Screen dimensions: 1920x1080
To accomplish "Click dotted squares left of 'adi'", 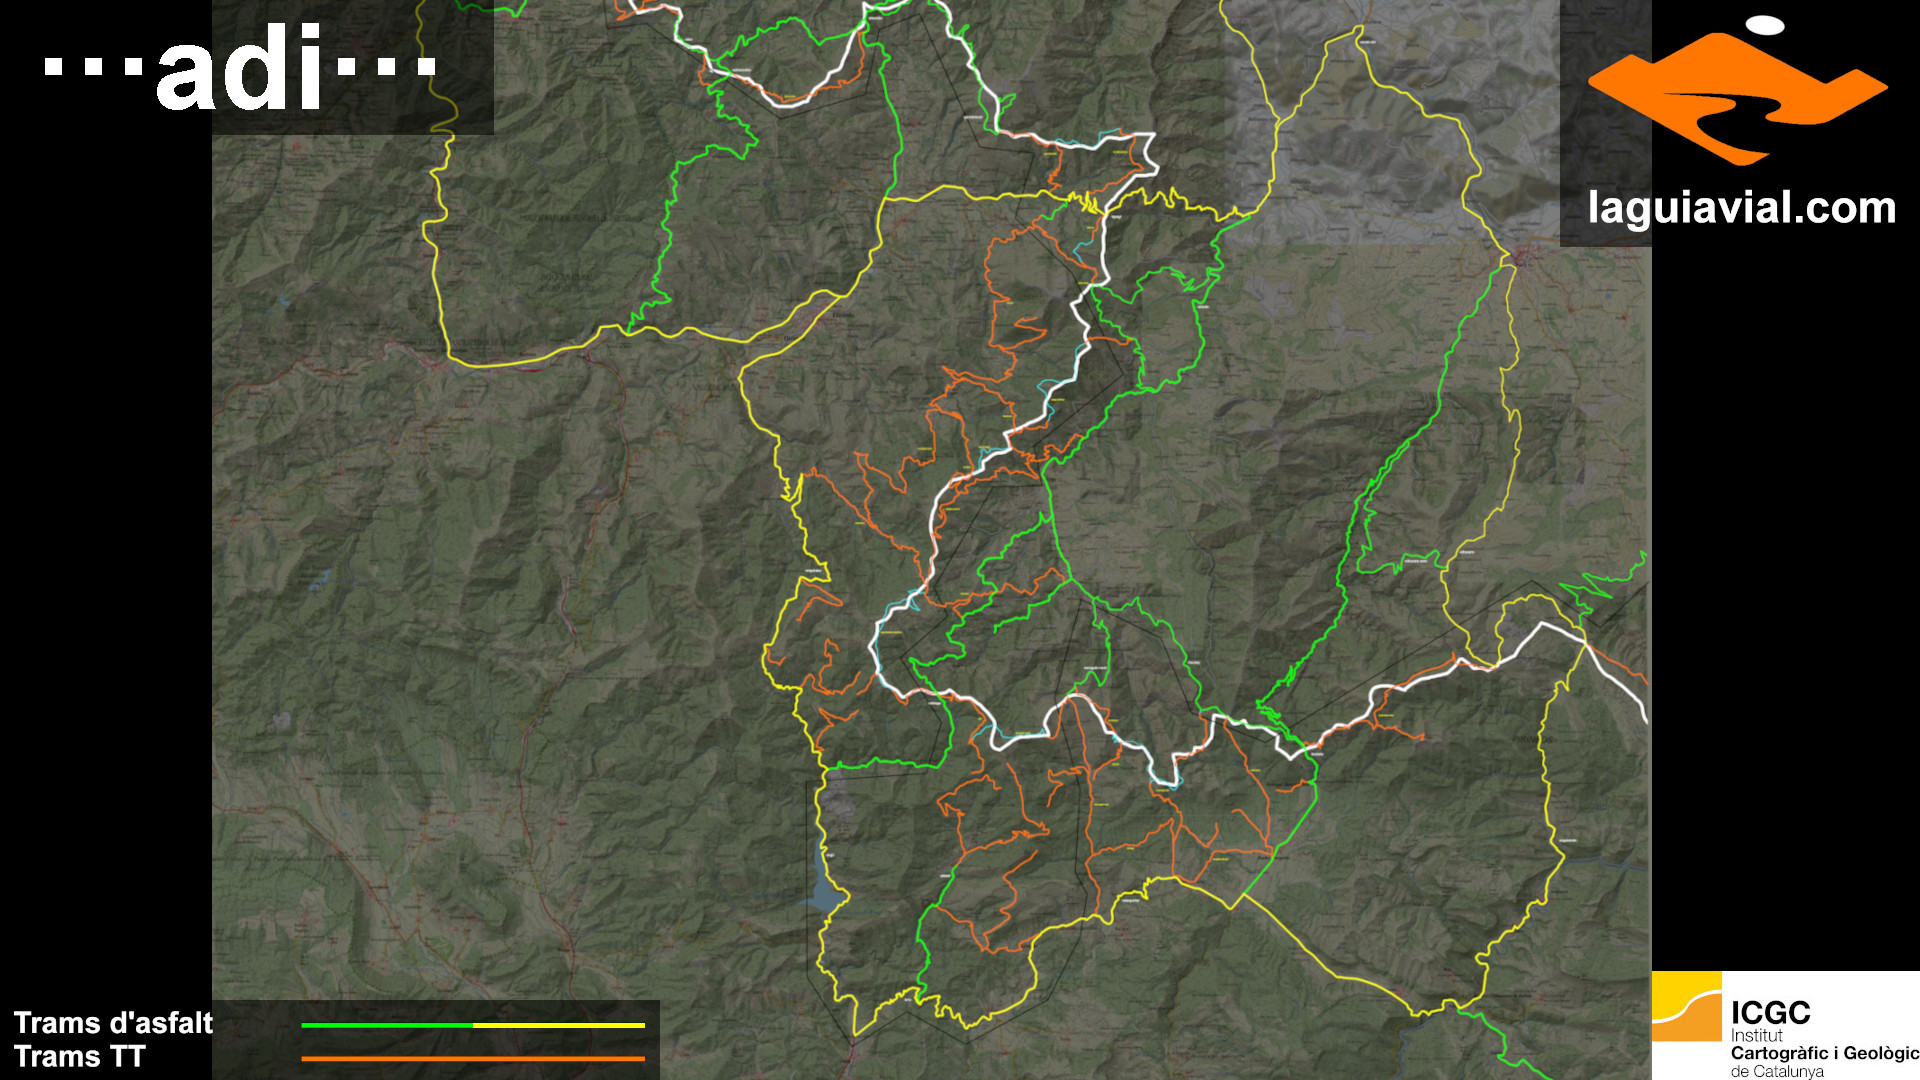I will (94, 67).
